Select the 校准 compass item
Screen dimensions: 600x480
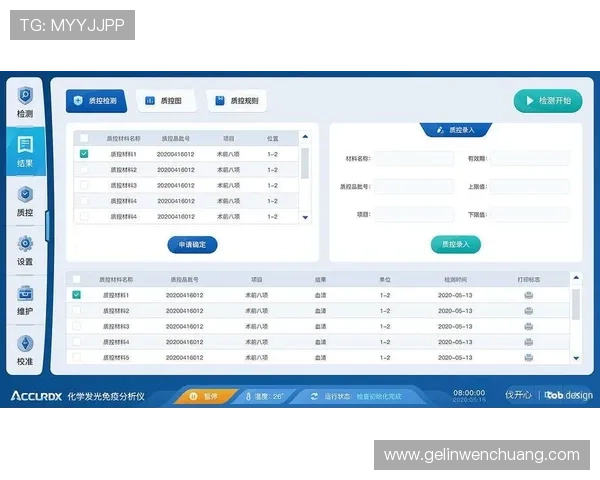25,350
